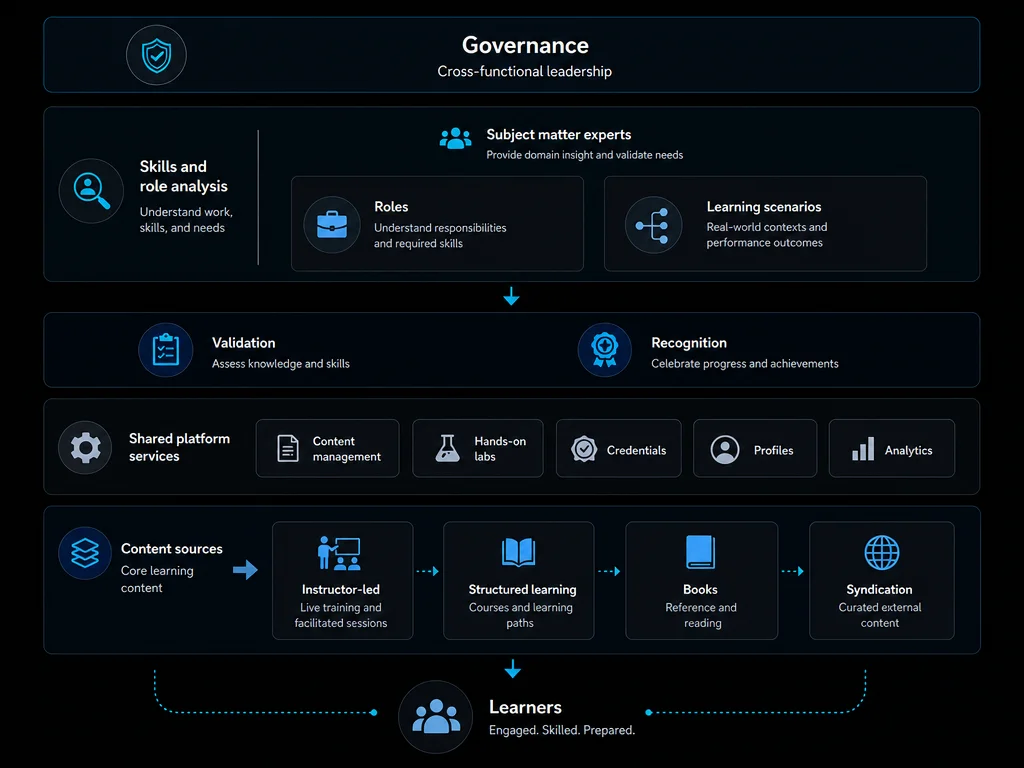Click the Books closed book icon
Viewport: 1024px width, 768px height.
(701, 552)
